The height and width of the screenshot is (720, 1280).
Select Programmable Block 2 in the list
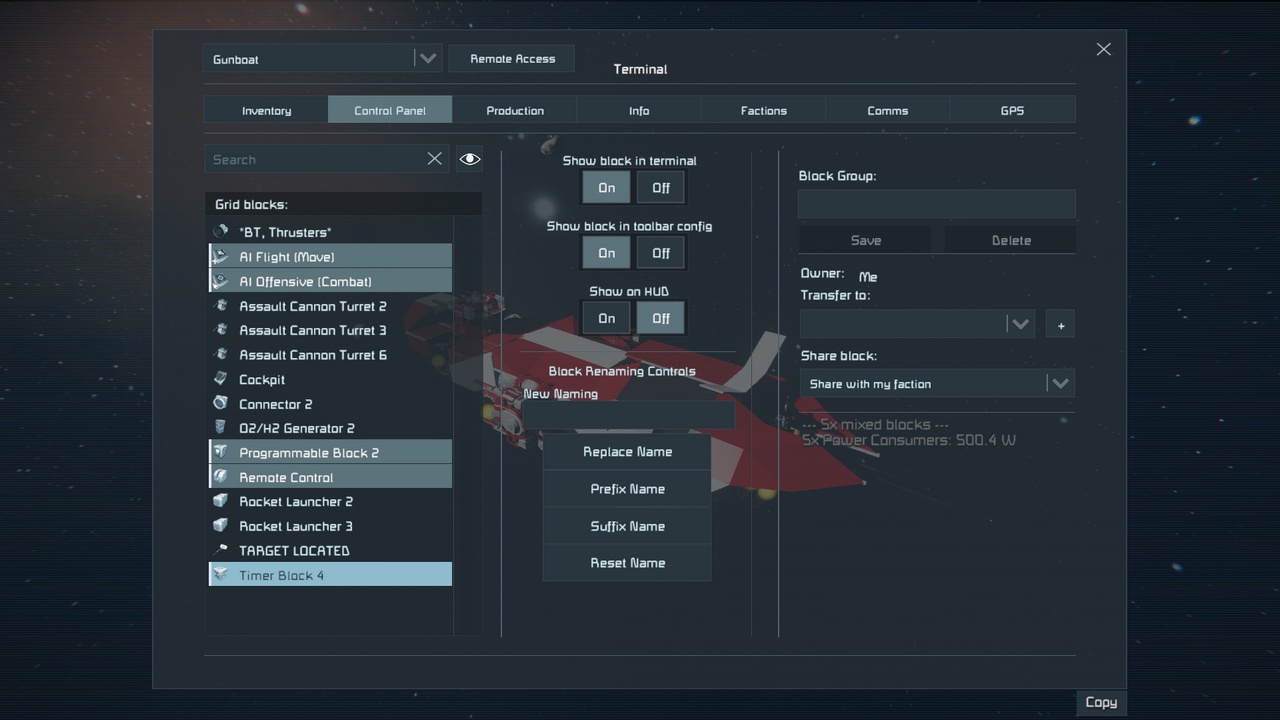click(330, 453)
